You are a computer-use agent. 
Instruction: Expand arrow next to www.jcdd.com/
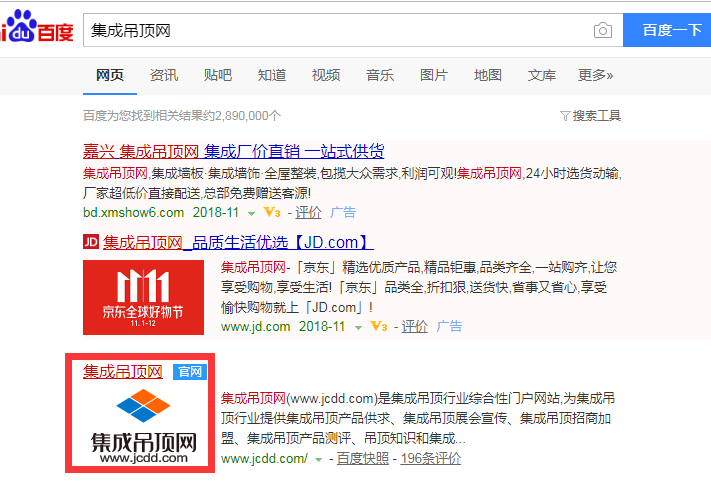[x=318, y=460]
